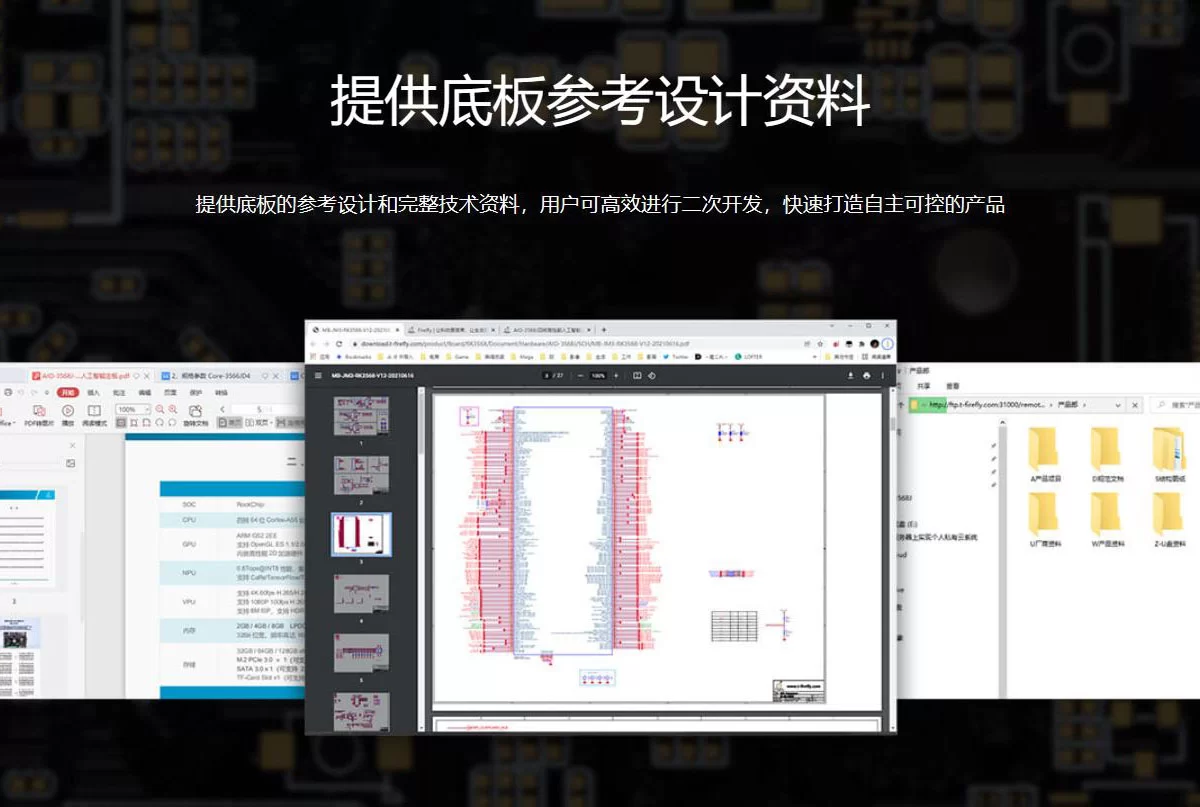The image size is (1200, 807).
Task: Click the fit-to-page icon in PDF viewer
Action: point(637,375)
